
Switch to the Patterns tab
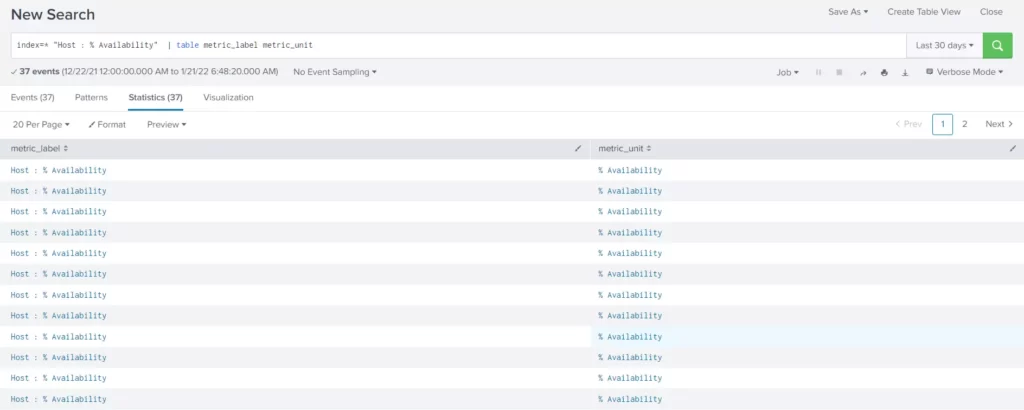tap(91, 97)
